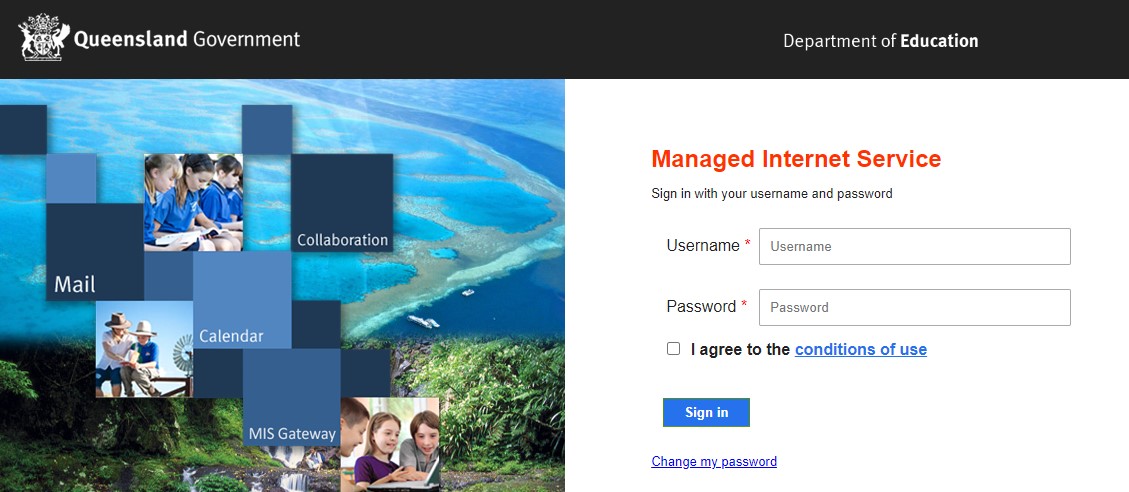Click into the Username input field

pyautogui.click(x=914, y=246)
